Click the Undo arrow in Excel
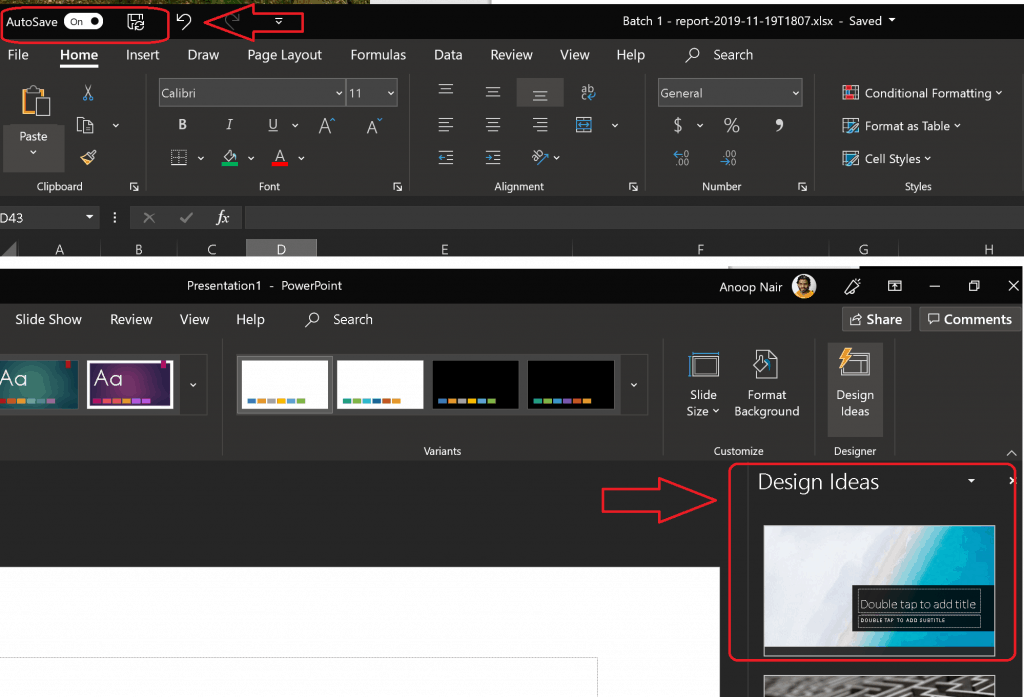This screenshot has width=1024, height=697. pos(184,22)
